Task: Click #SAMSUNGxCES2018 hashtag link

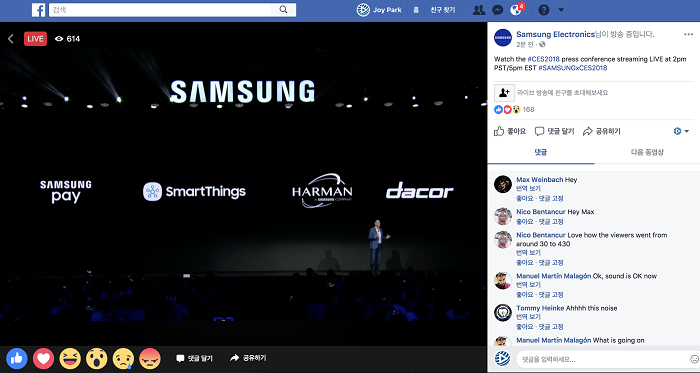Action: (573, 68)
